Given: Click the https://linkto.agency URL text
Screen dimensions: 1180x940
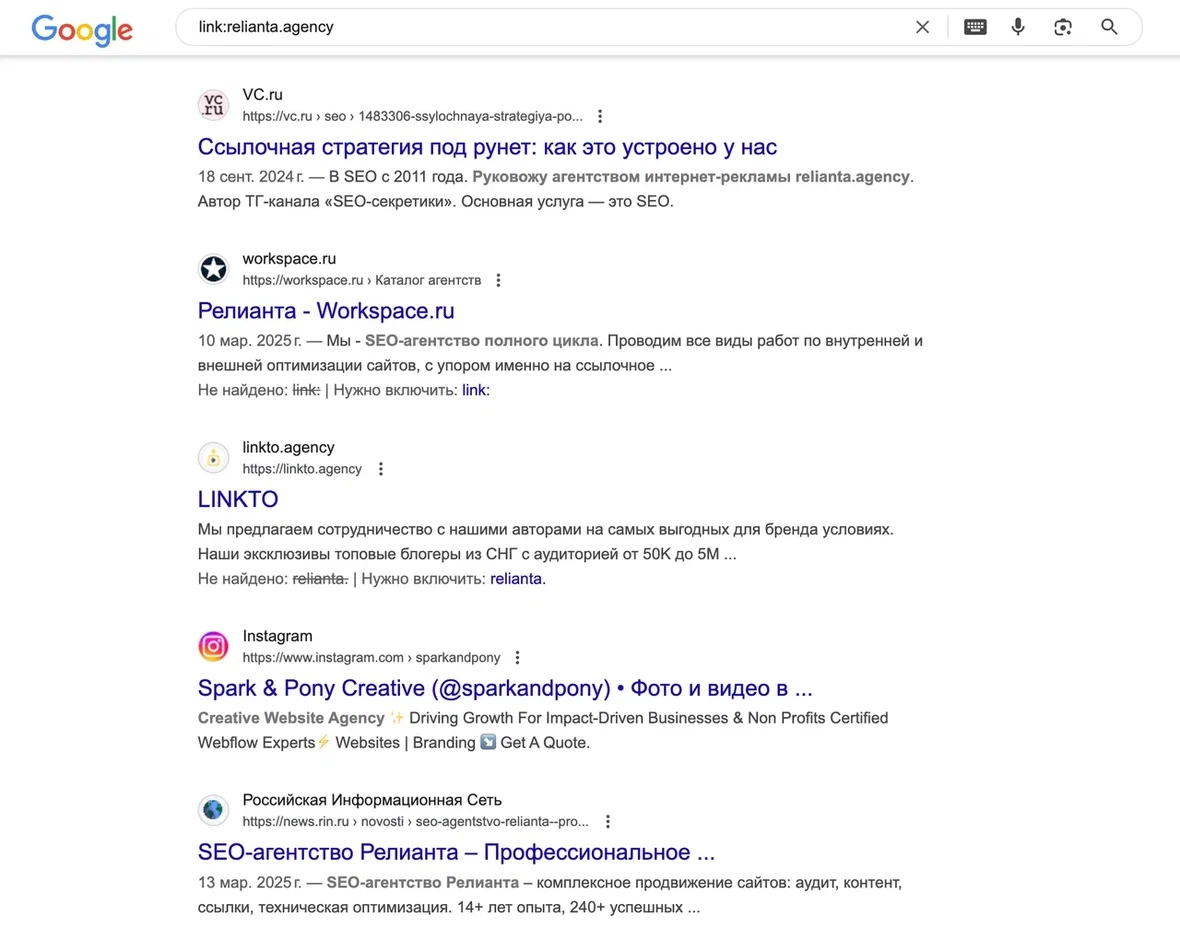Looking at the screenshot, I should (302, 469).
